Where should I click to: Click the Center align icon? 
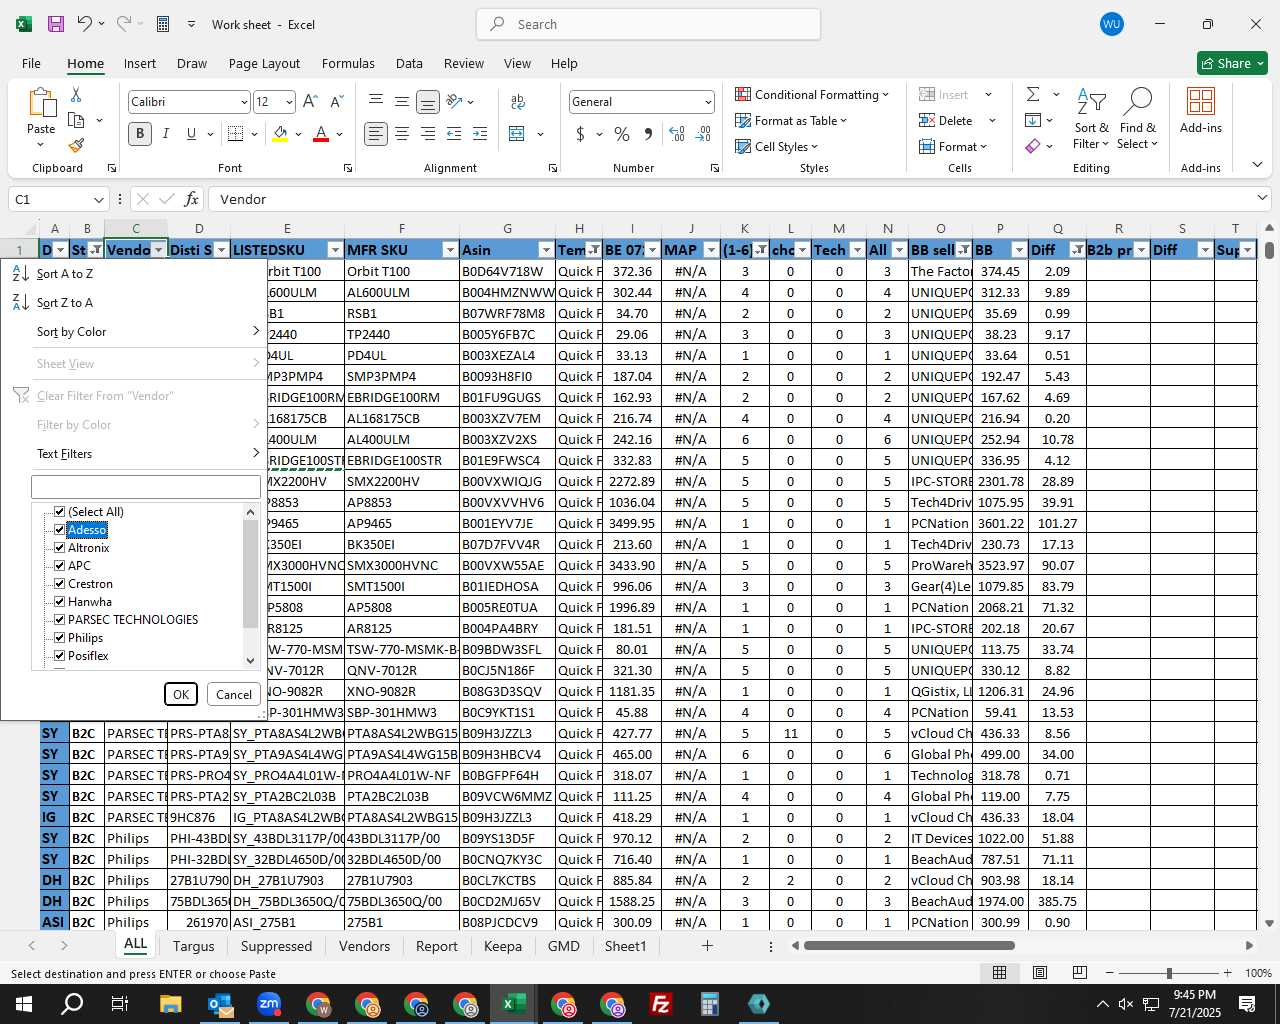402,134
